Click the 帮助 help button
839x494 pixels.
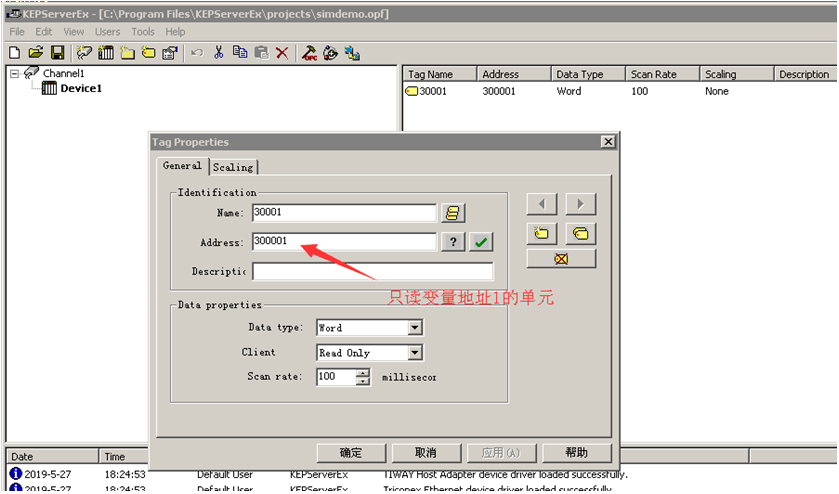577,453
